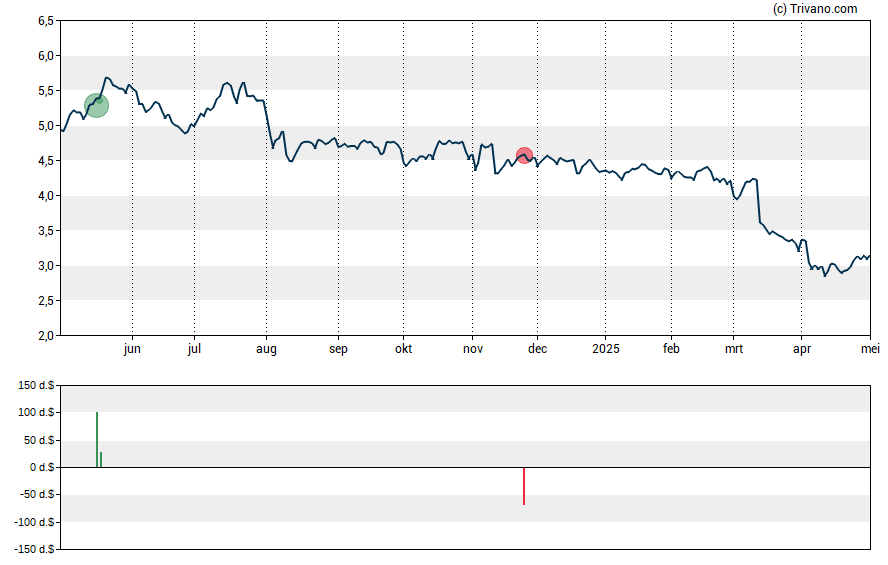Click the 2,0 price axis label
Viewport: 888px width, 565px height.
click(x=46, y=336)
